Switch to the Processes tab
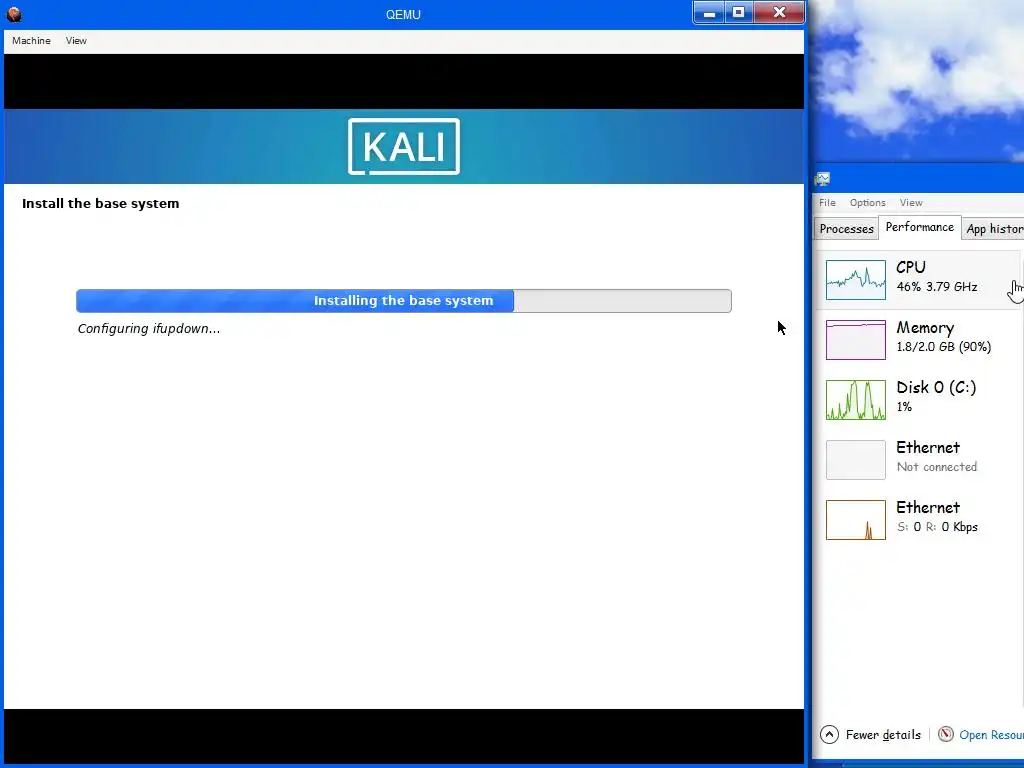 pyautogui.click(x=846, y=229)
